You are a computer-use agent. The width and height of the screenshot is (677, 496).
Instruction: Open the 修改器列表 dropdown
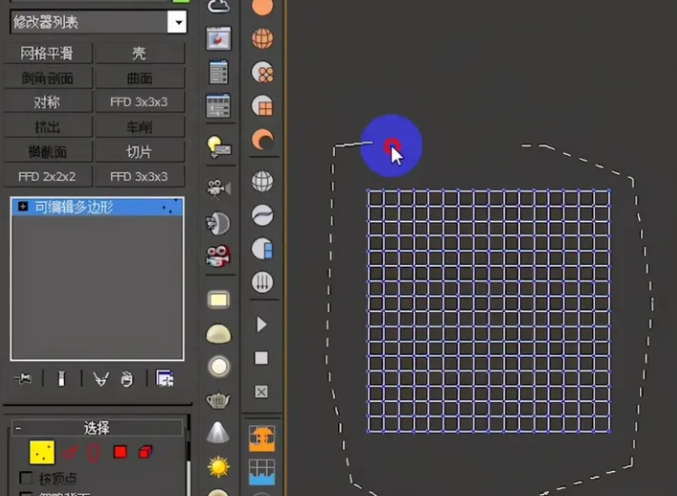click(177, 22)
